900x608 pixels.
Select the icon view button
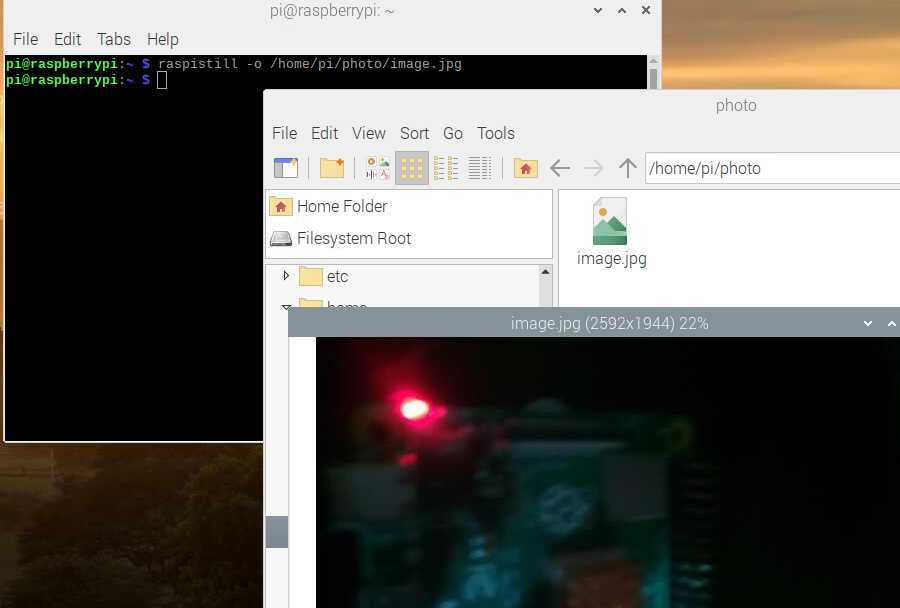coord(412,168)
